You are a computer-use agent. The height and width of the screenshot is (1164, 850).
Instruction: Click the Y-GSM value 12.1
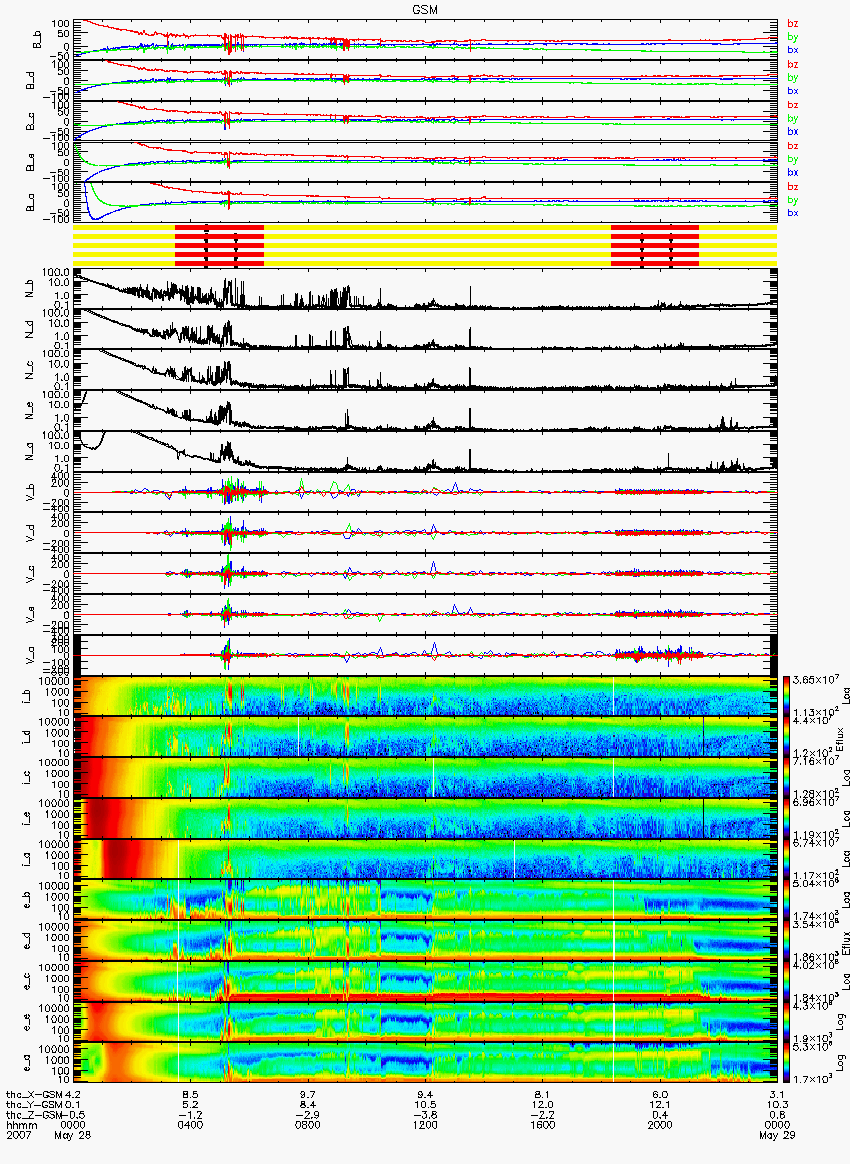(x=660, y=1105)
